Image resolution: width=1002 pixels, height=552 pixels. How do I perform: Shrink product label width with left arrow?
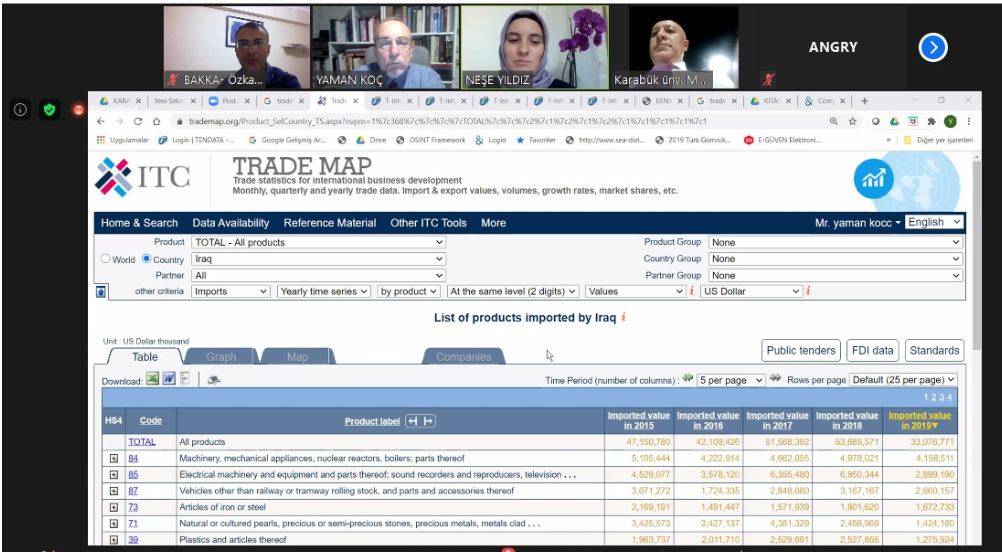(413, 421)
